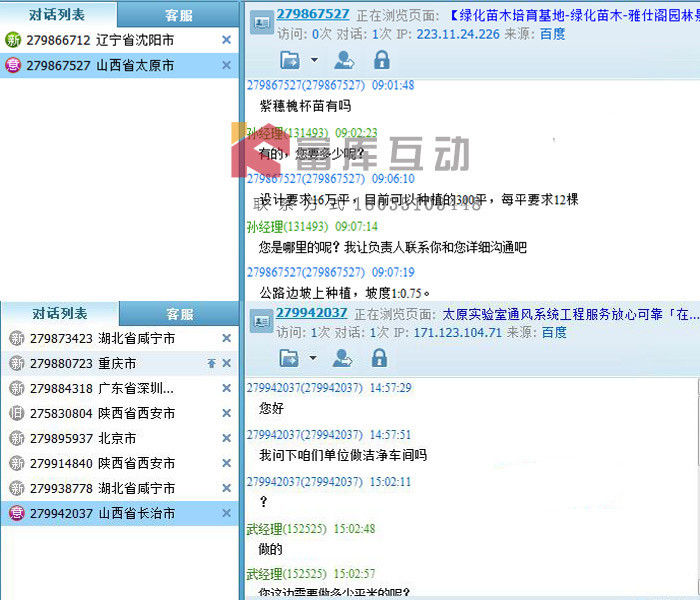Click the red 意 badge on 279867527
The width and height of the screenshot is (700, 600).
(x=13, y=66)
